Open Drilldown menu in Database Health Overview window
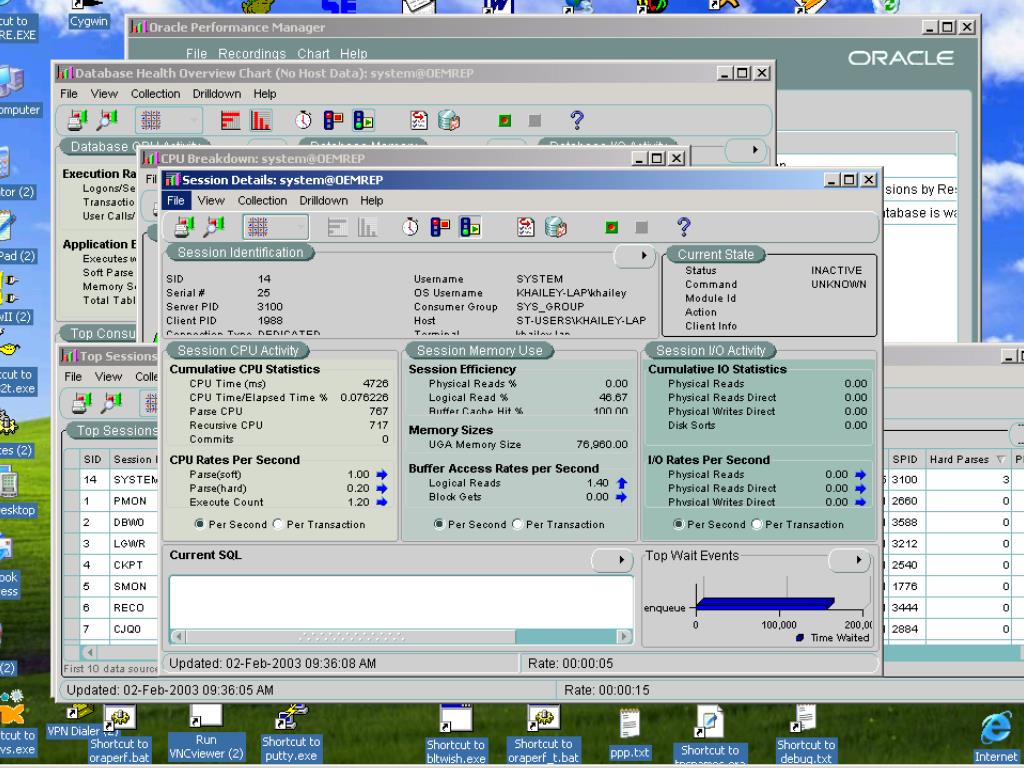The width and height of the screenshot is (1024, 768). (x=216, y=94)
